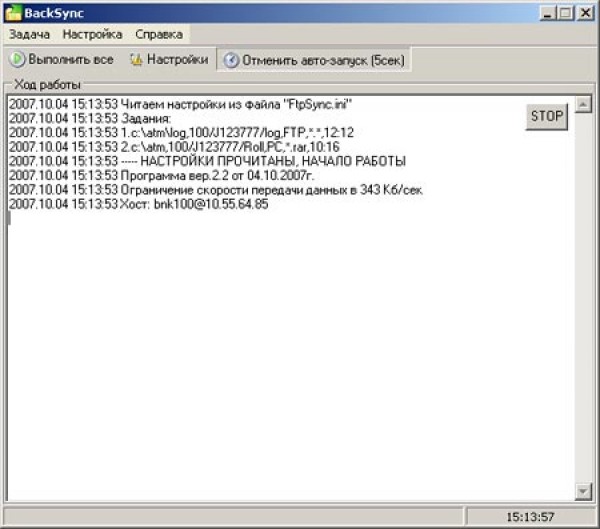The image size is (600, 529).
Task: Minimize the BackSync window
Action: click(x=548, y=13)
